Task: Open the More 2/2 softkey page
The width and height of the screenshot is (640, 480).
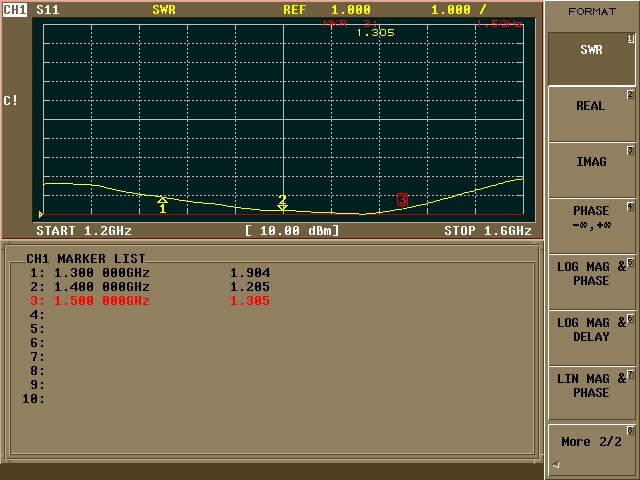Action: 591,449
